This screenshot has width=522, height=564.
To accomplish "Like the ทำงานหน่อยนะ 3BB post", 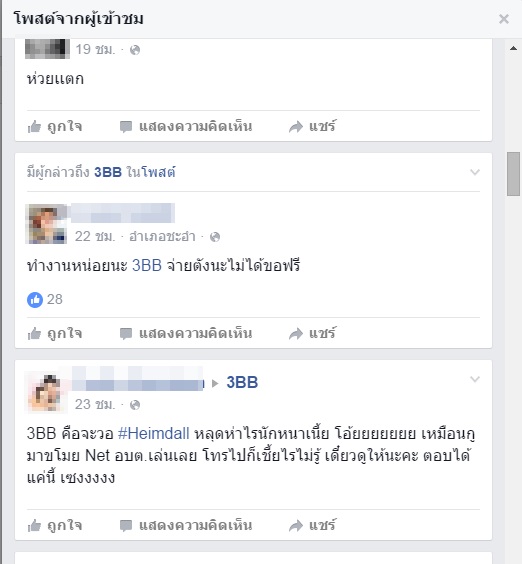I will (55, 333).
